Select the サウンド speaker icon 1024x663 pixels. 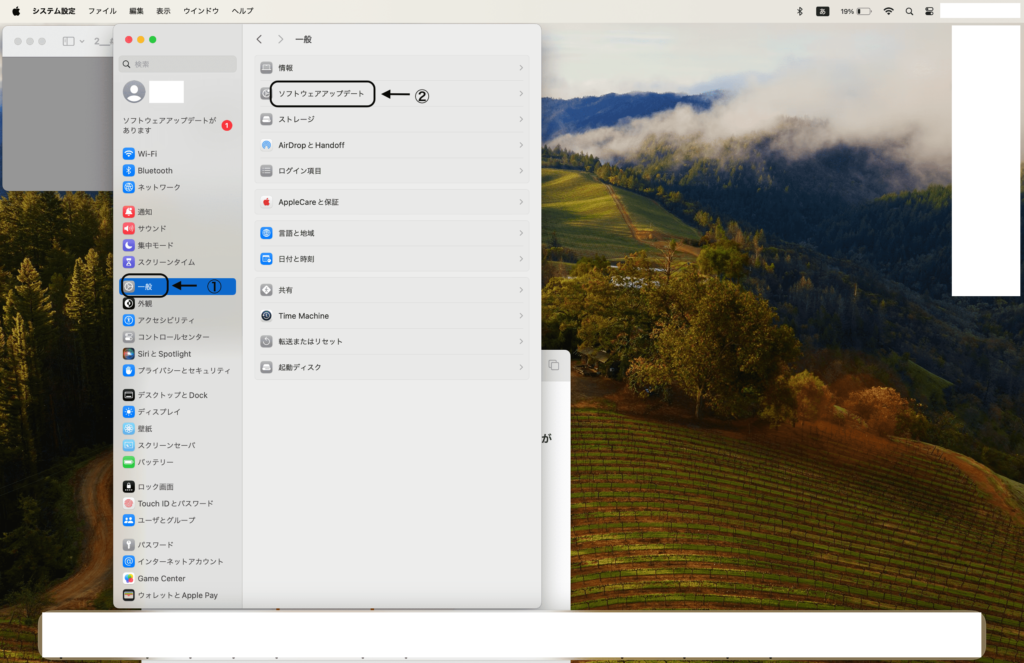(129, 229)
